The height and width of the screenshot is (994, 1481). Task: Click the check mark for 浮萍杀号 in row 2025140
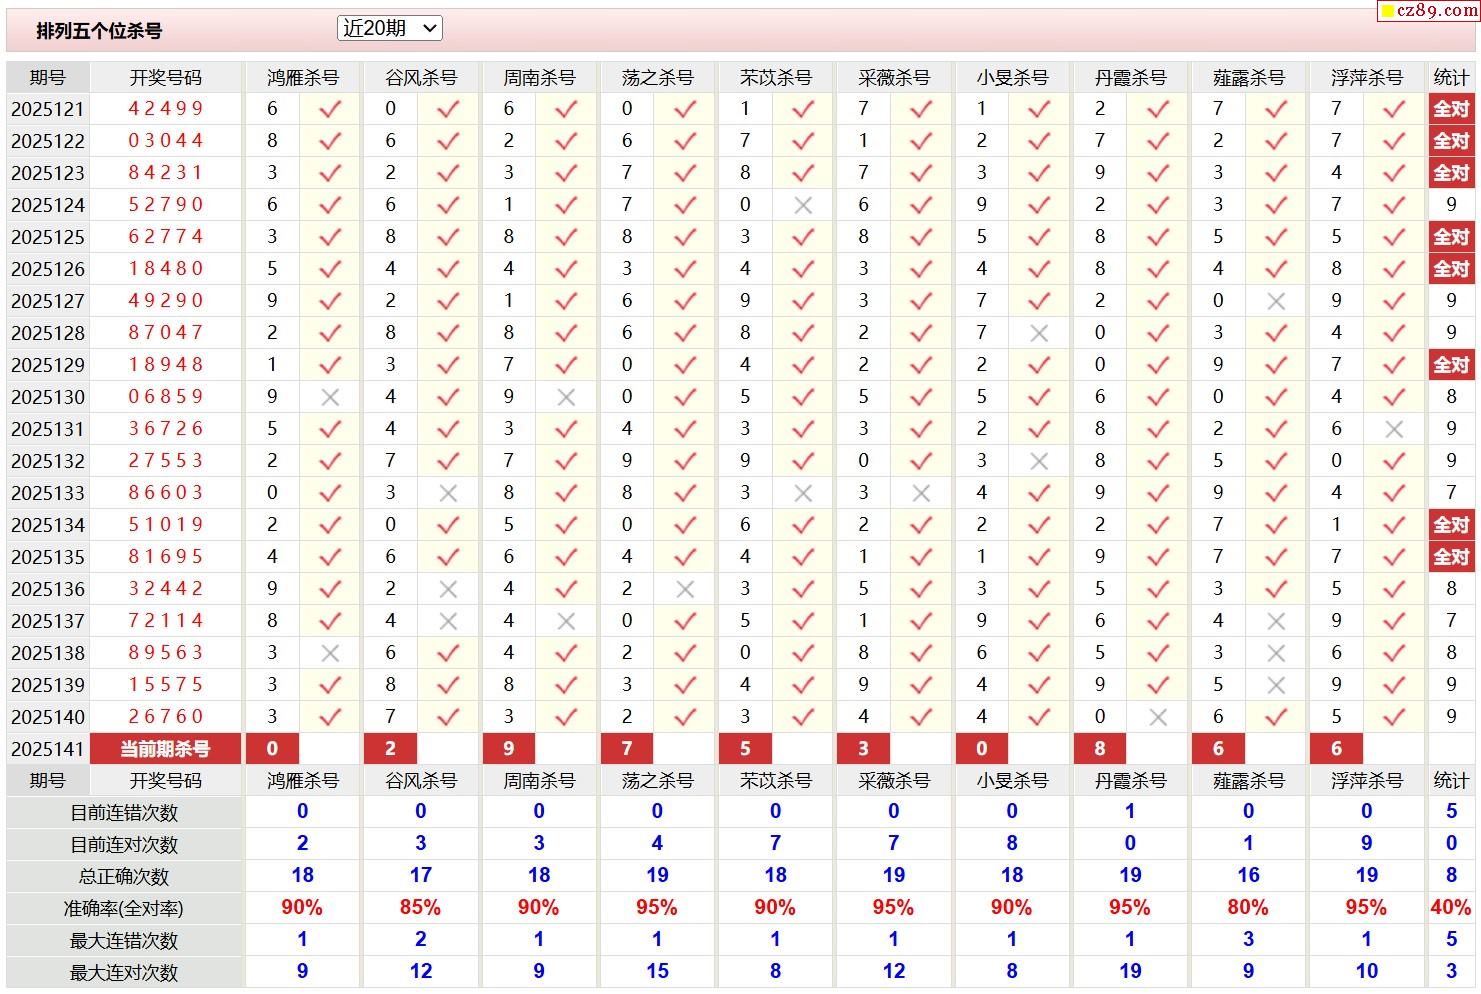coord(1394,717)
